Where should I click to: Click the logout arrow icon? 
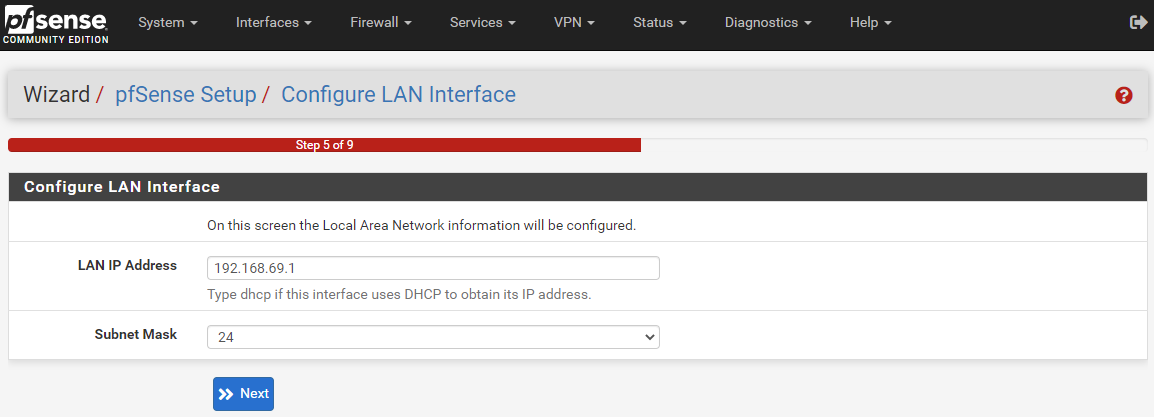pos(1138,23)
